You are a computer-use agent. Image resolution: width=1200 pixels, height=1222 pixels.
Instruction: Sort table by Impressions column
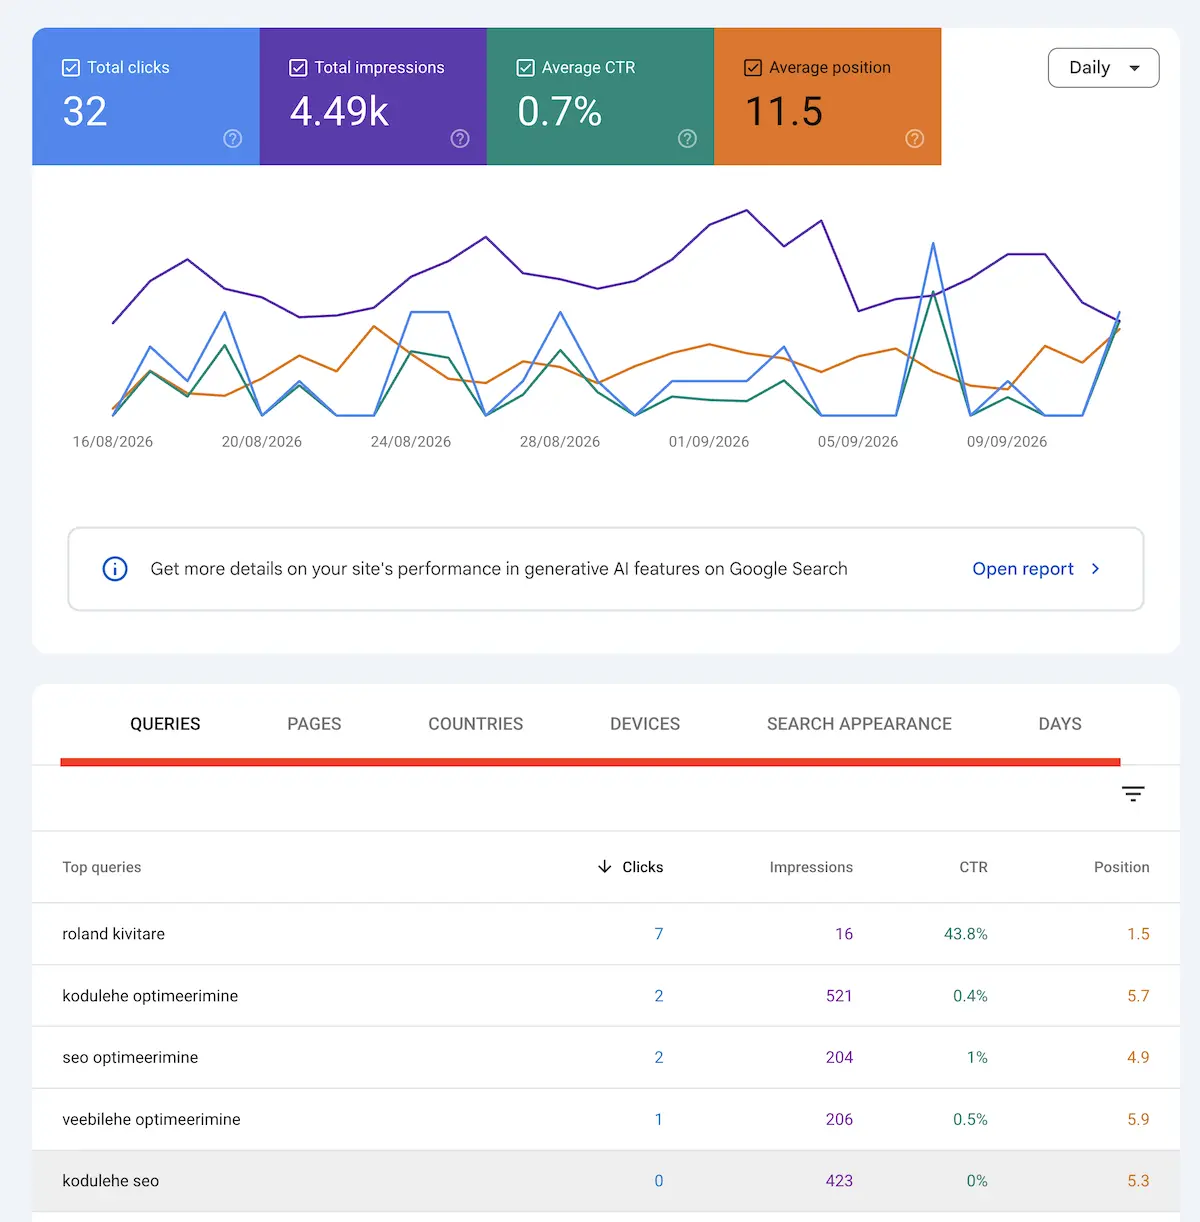811,867
